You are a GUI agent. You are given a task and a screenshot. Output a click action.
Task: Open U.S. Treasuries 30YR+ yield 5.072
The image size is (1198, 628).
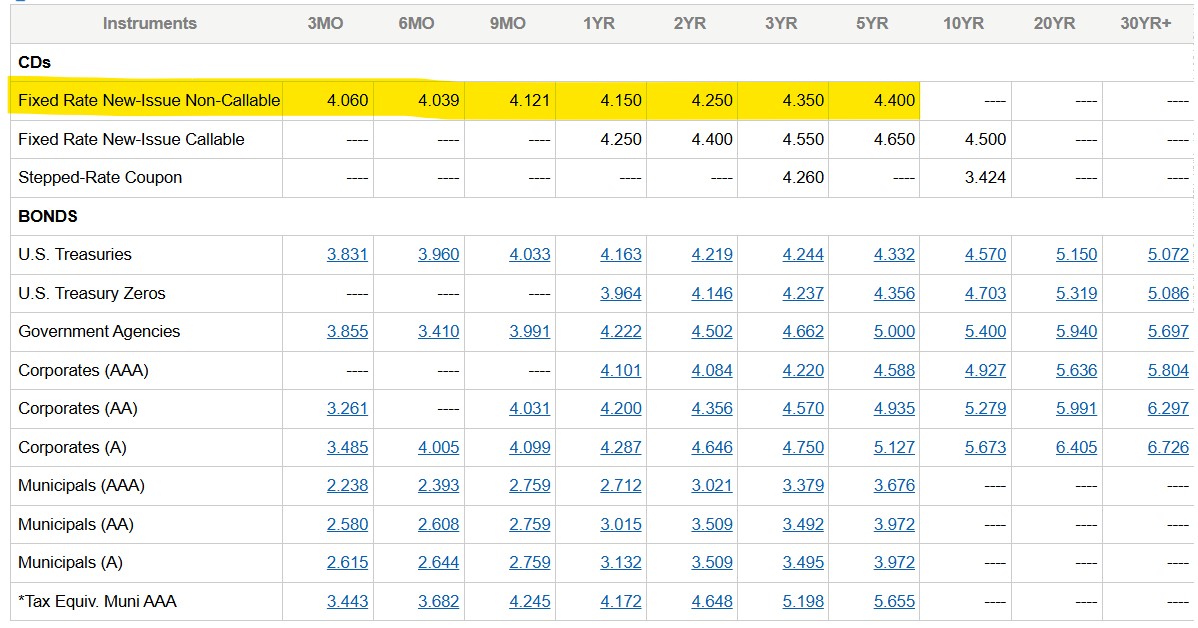(1168, 254)
